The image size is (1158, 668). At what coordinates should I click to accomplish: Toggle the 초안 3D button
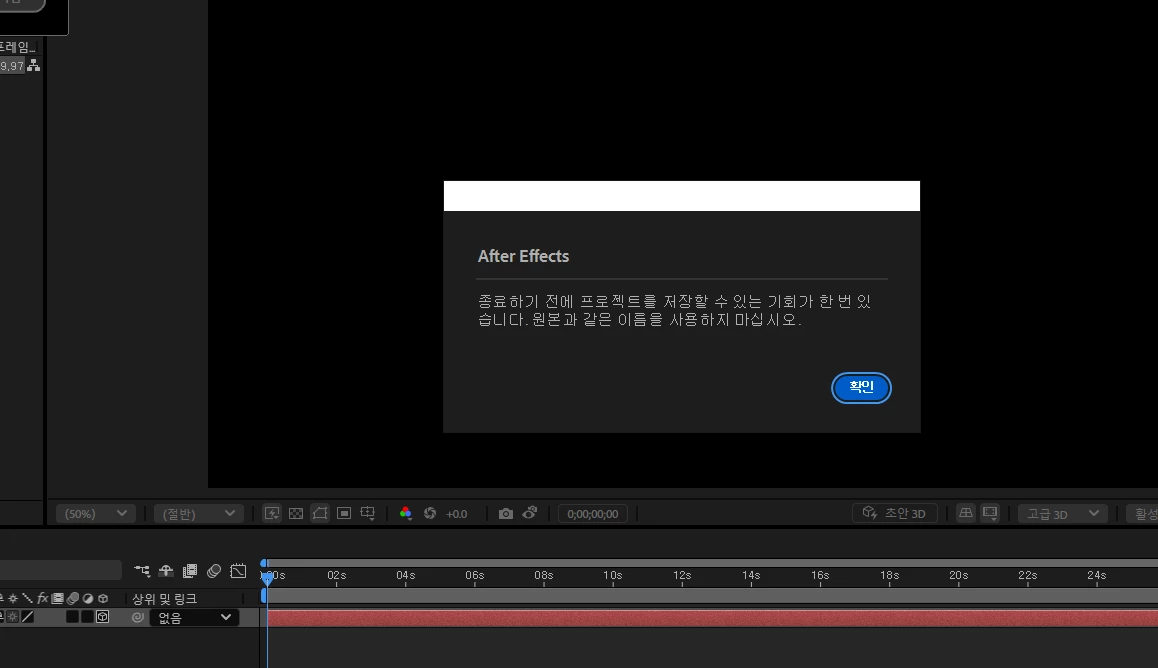coord(895,513)
